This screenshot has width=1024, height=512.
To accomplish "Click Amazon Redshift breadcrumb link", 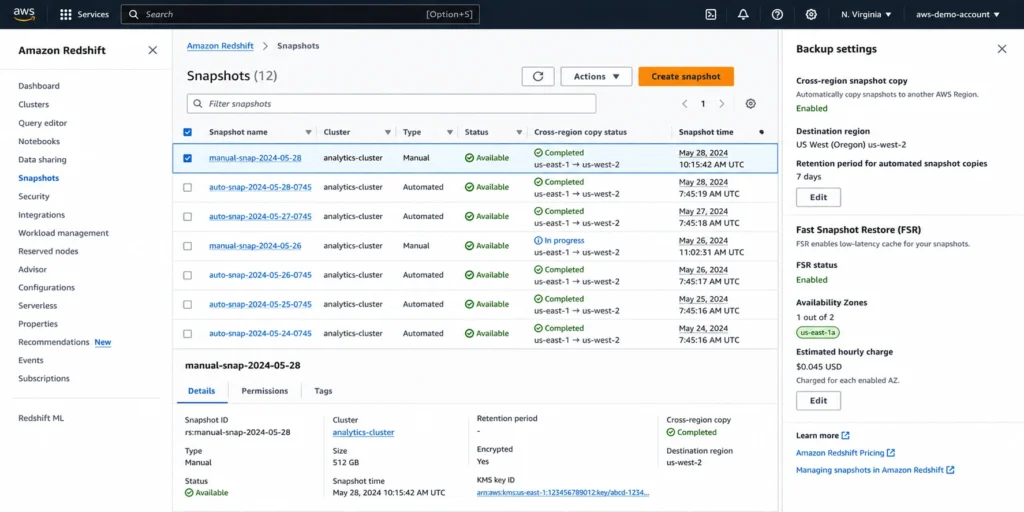I will pyautogui.click(x=220, y=46).
